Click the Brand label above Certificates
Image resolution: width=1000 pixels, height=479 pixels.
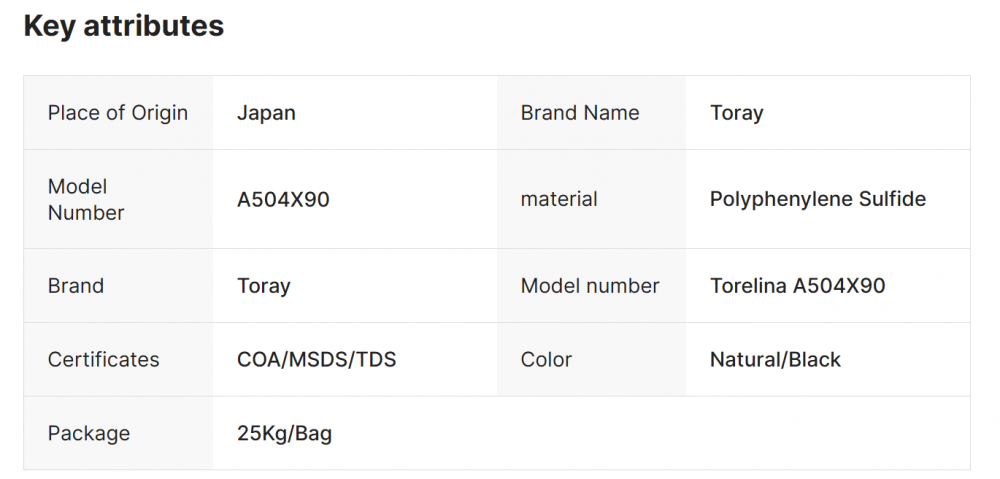76,286
